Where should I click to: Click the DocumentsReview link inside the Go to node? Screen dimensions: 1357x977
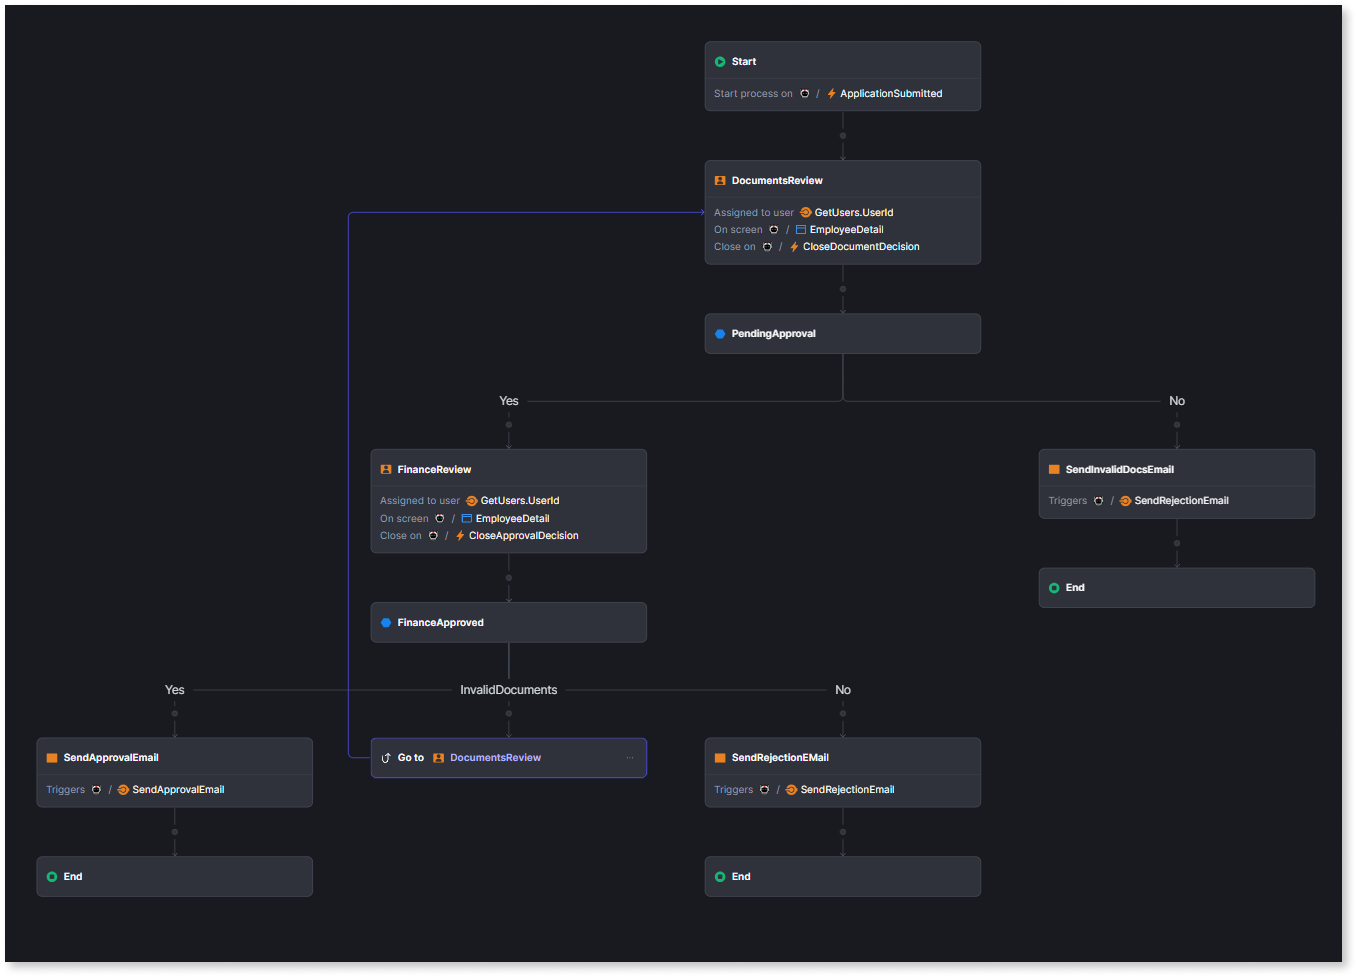(x=495, y=757)
